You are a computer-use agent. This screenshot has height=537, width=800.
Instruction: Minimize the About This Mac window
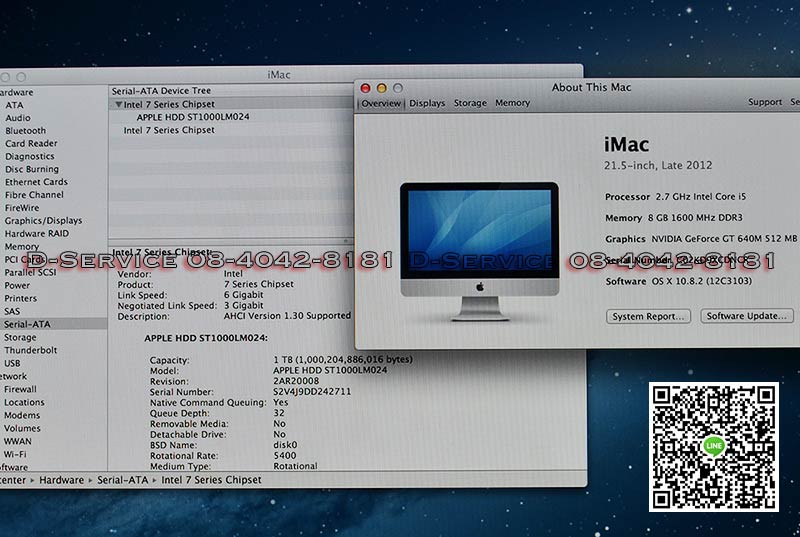(x=382, y=88)
